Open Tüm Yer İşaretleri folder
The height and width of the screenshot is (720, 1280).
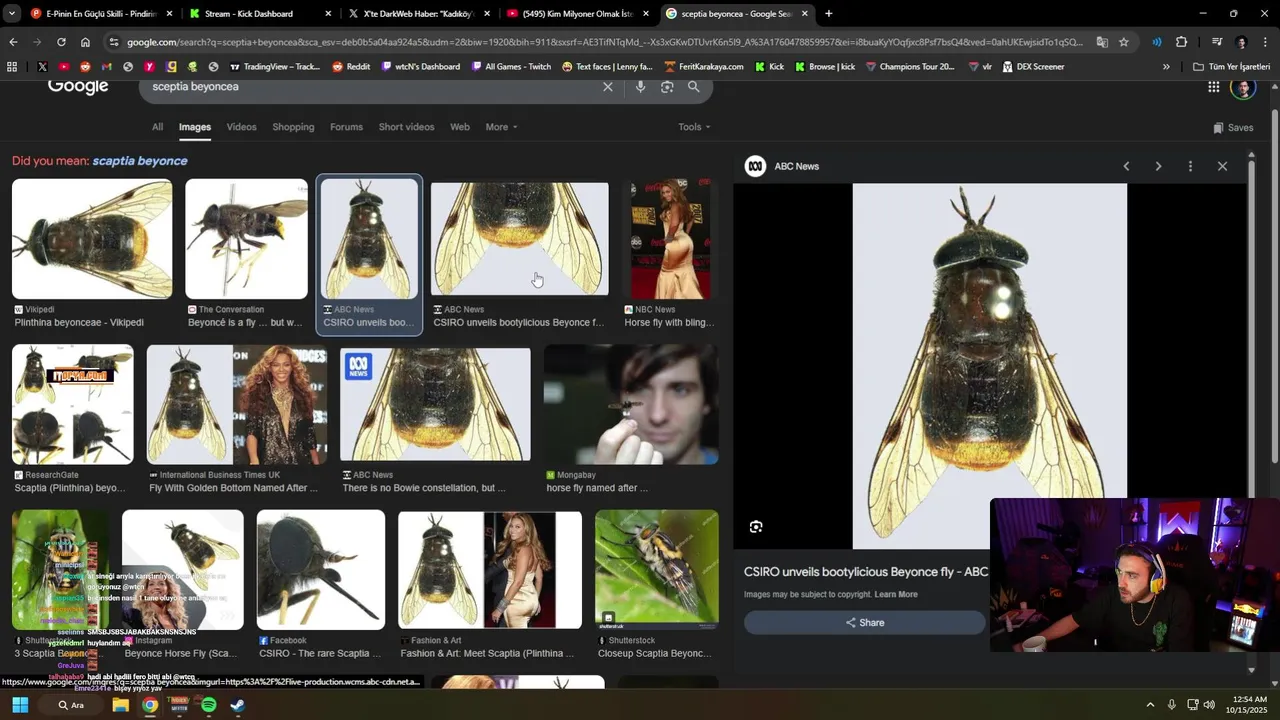click(1232, 67)
